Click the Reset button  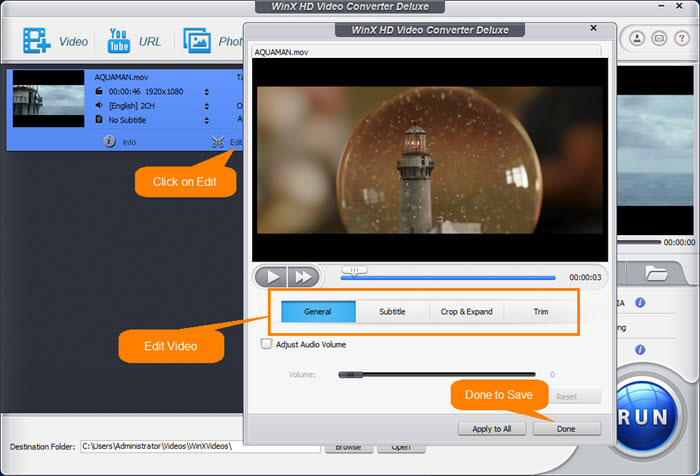(575, 397)
